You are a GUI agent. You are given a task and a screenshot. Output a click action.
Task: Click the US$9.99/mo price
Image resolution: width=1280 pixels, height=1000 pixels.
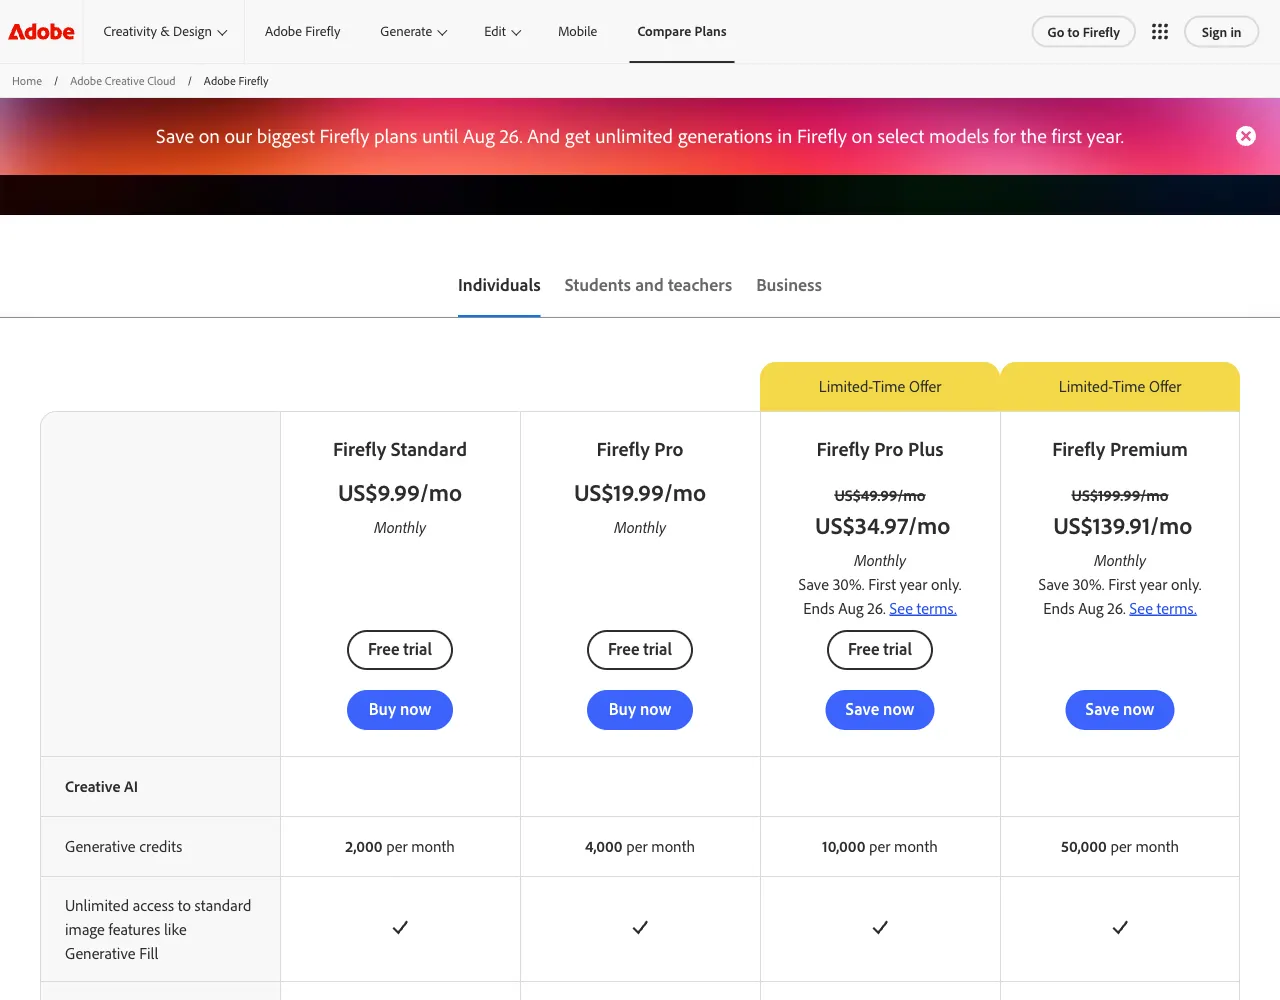tap(400, 493)
